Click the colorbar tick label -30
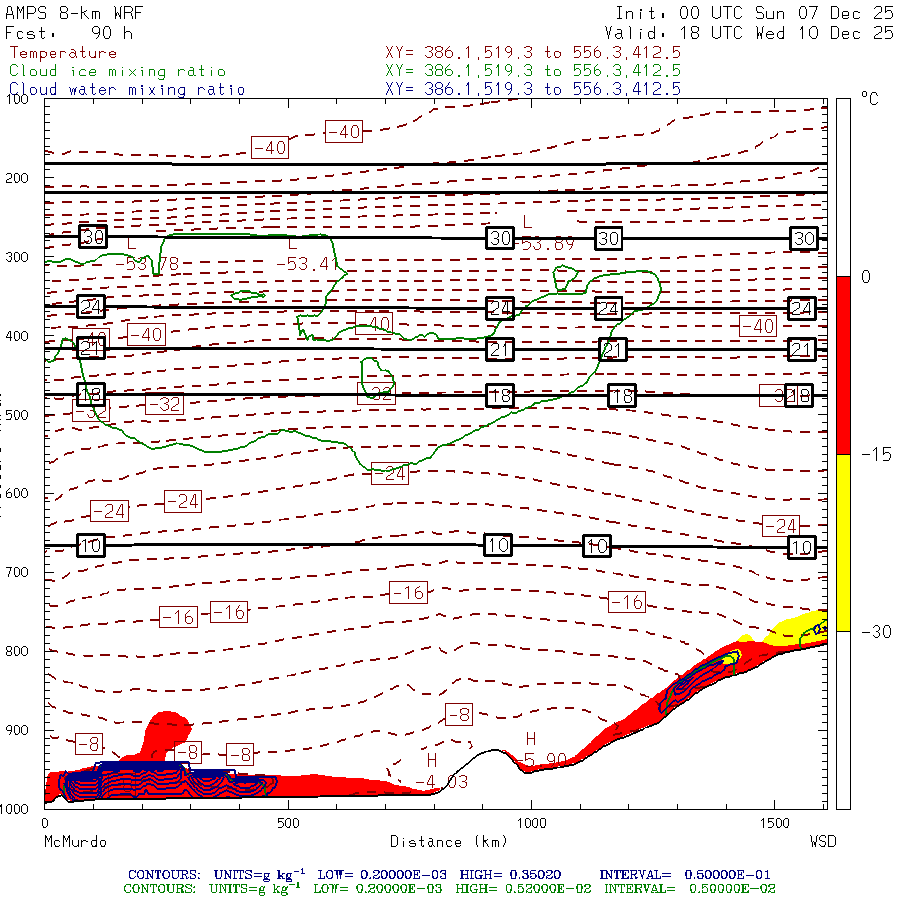 pyautogui.click(x=876, y=632)
